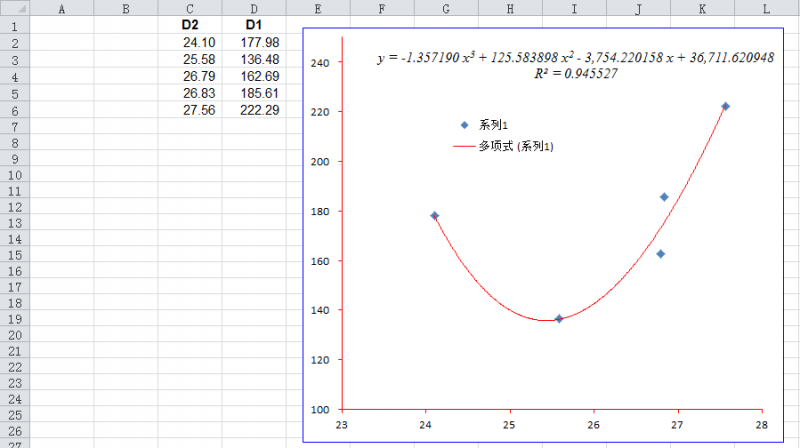Click cell with value 26.79

pos(190,76)
